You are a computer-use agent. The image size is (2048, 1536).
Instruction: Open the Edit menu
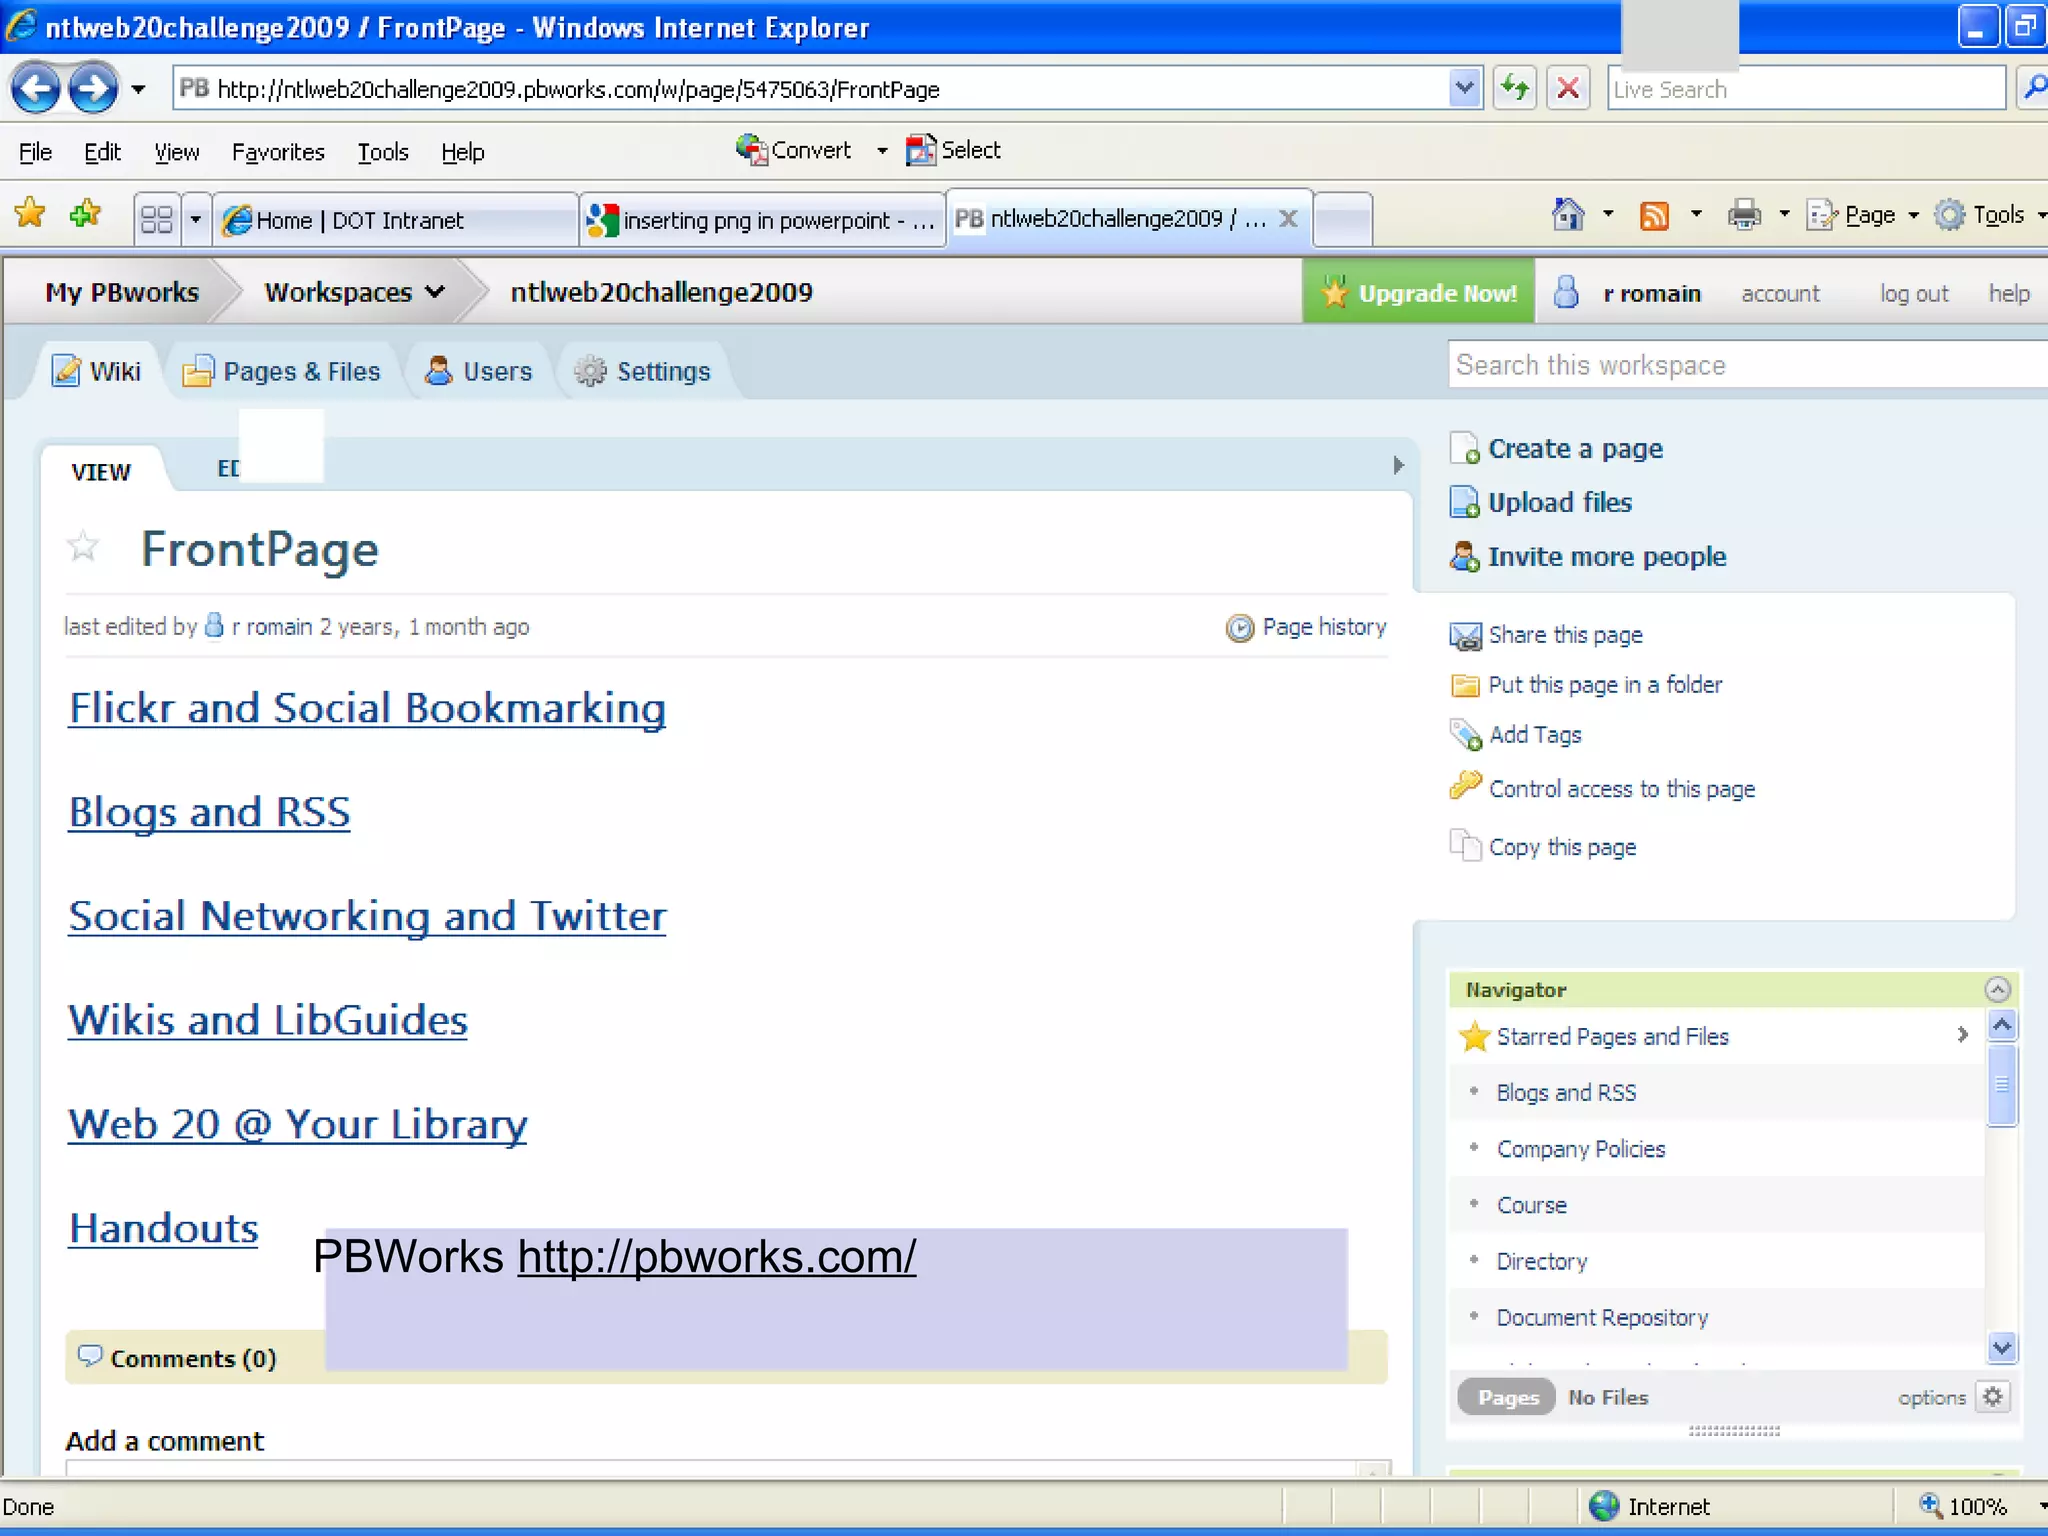102,152
